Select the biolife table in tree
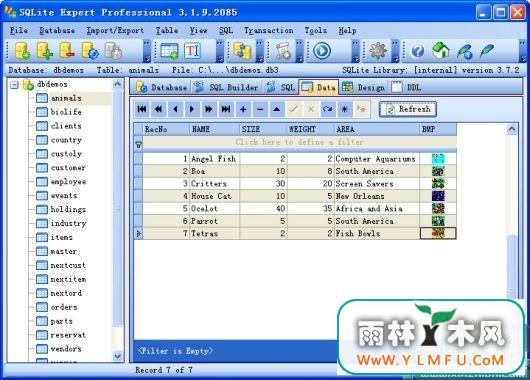This screenshot has height=380, width=530. pyautogui.click(x=66, y=112)
